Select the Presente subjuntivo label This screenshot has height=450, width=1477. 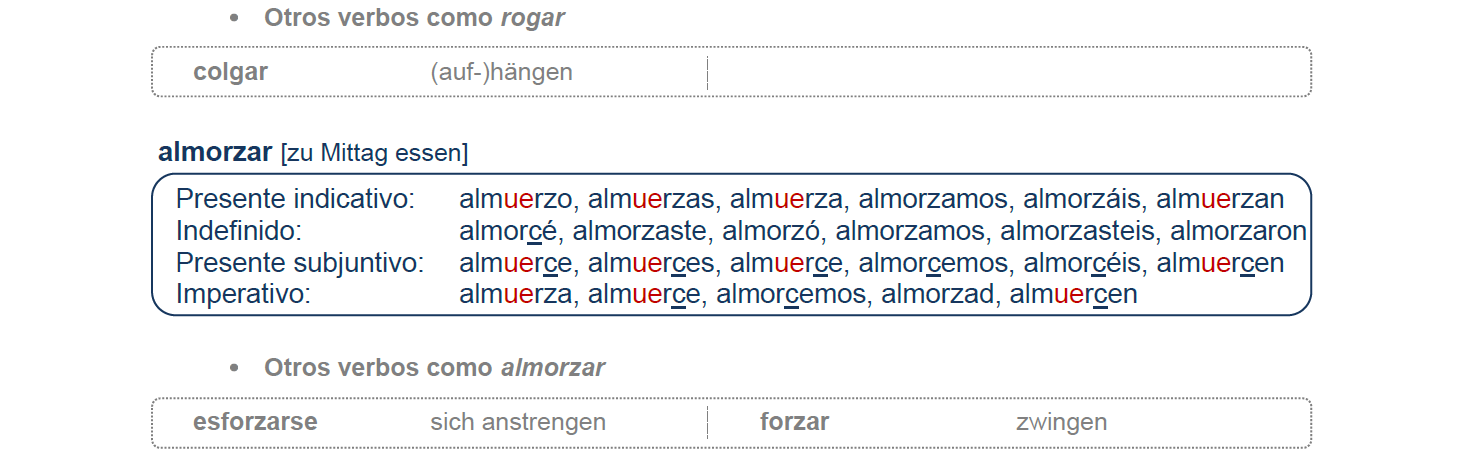point(300,263)
